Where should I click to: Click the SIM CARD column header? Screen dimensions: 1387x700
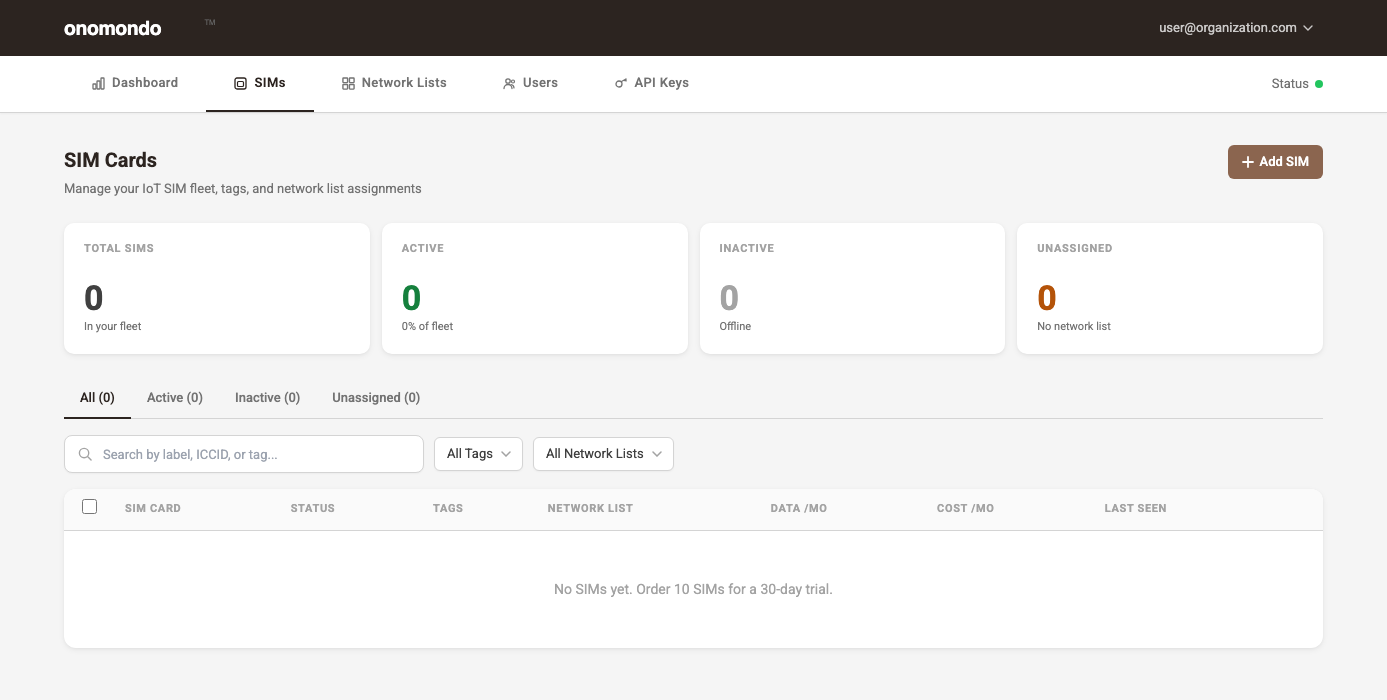tap(153, 508)
